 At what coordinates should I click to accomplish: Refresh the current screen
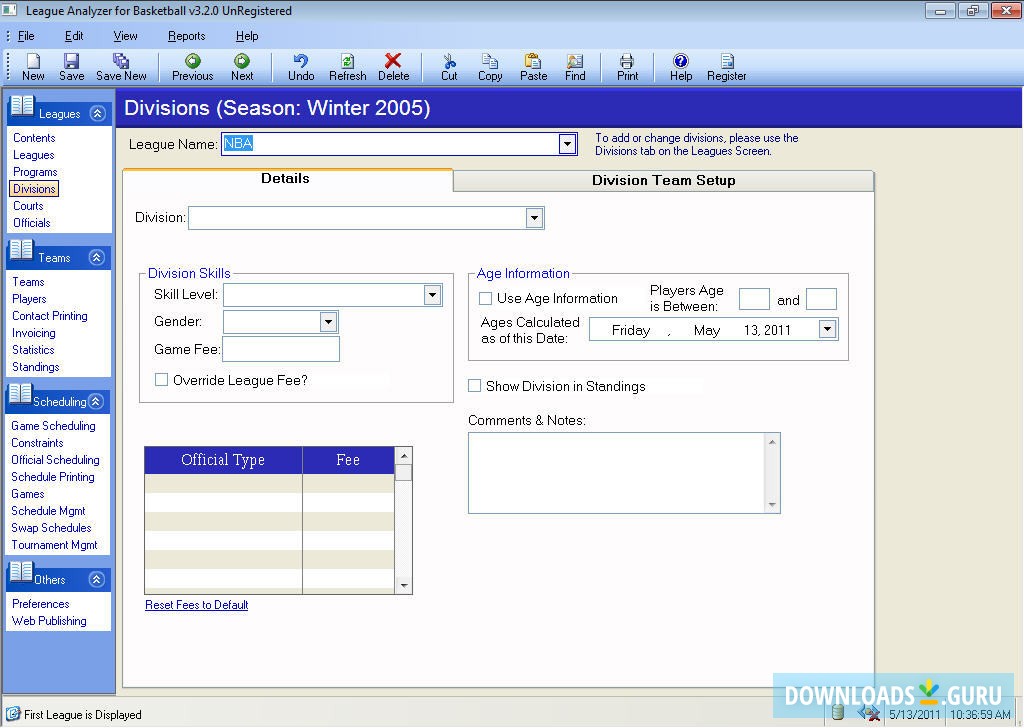pyautogui.click(x=347, y=61)
